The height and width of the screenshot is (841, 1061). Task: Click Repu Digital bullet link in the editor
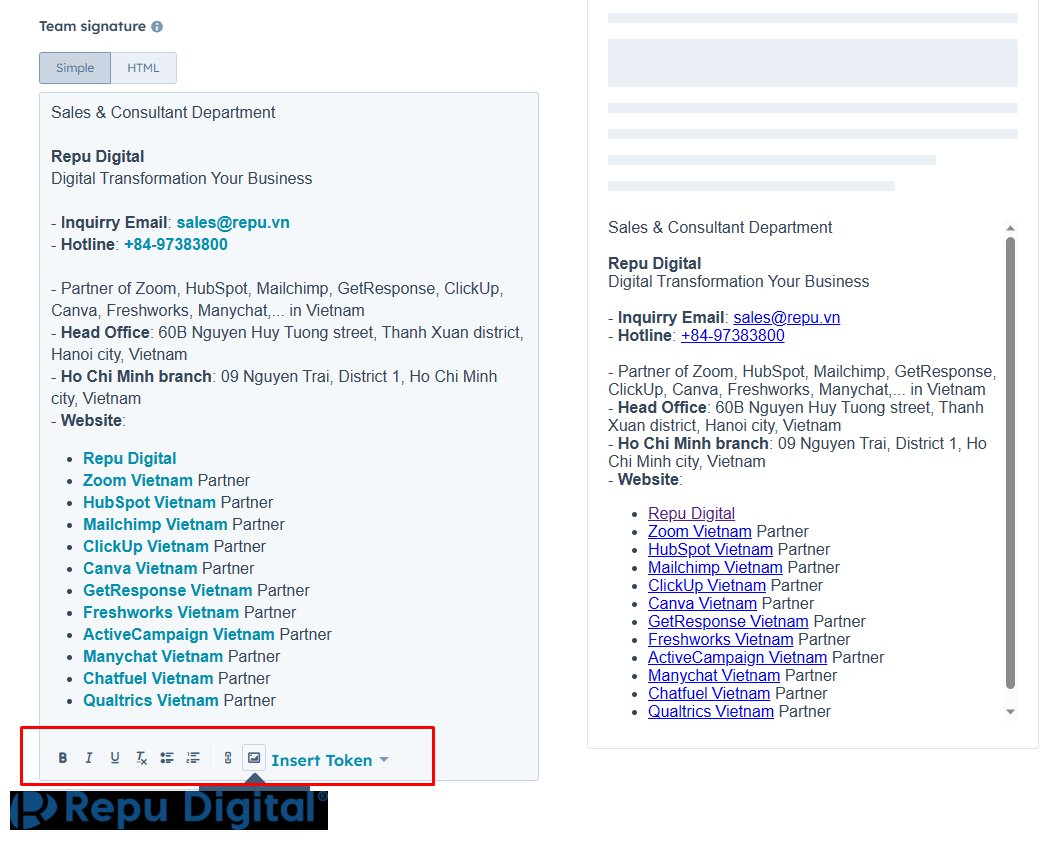pyautogui.click(x=129, y=458)
